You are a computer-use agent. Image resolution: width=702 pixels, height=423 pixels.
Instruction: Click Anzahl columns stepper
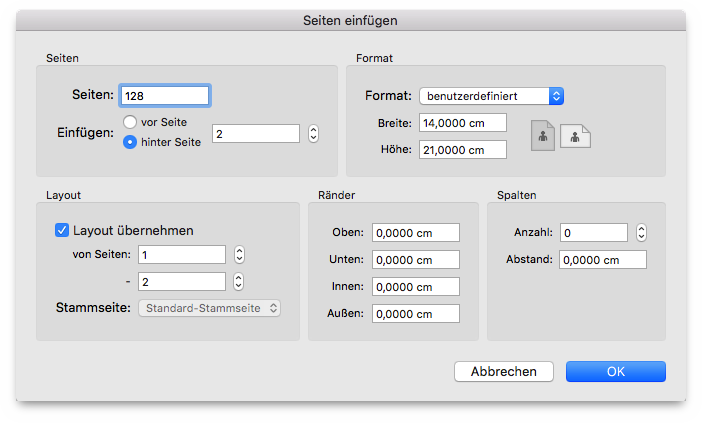pos(641,232)
